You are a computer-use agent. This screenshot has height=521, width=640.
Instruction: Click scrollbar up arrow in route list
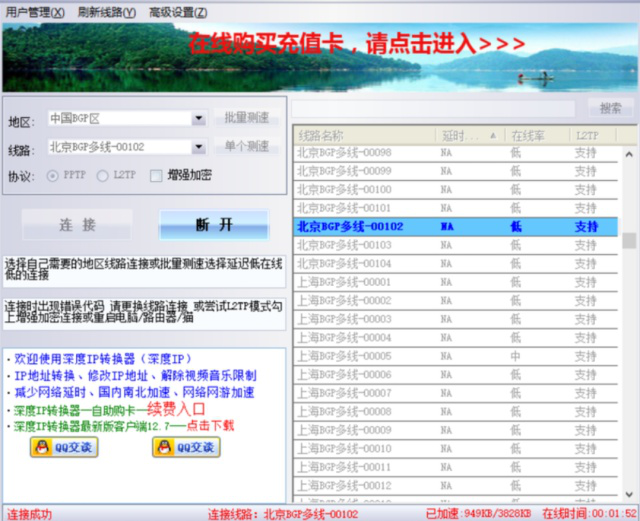[x=629, y=154]
